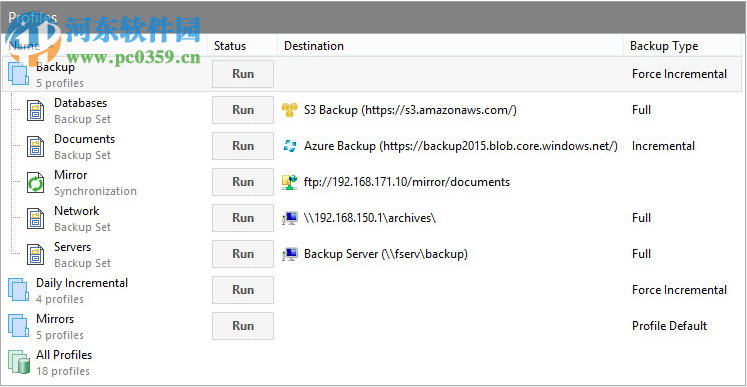The height and width of the screenshot is (387, 747).
Task: Click the Backup Server destination icon
Action: (290, 254)
